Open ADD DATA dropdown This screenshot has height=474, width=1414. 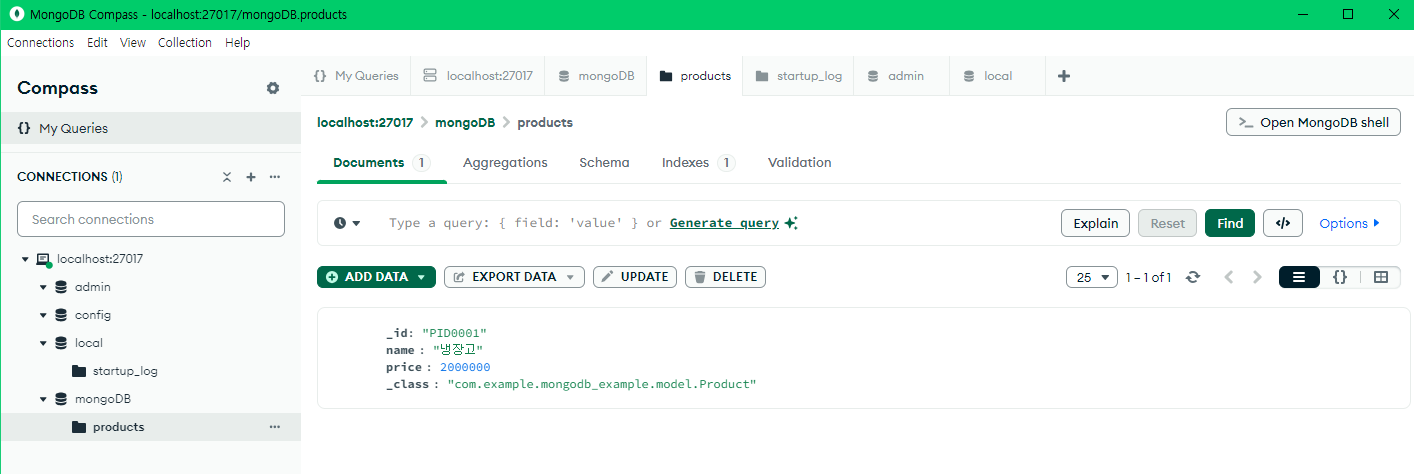coord(376,277)
